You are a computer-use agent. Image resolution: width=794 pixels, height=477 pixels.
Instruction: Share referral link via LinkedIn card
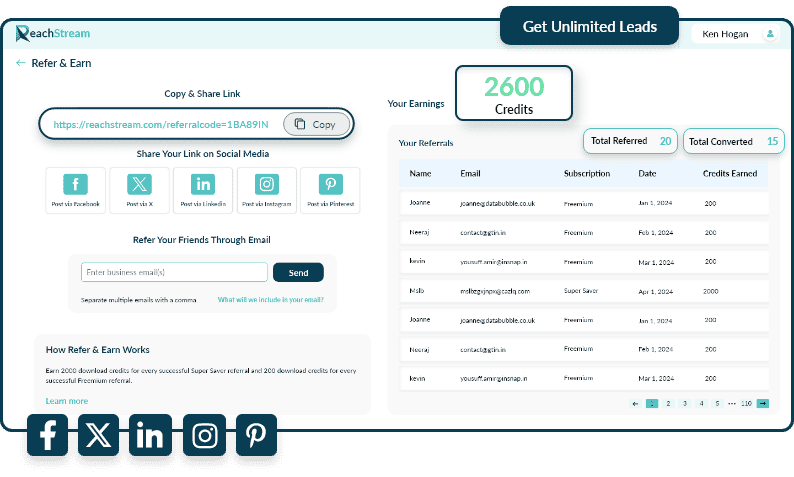point(203,190)
